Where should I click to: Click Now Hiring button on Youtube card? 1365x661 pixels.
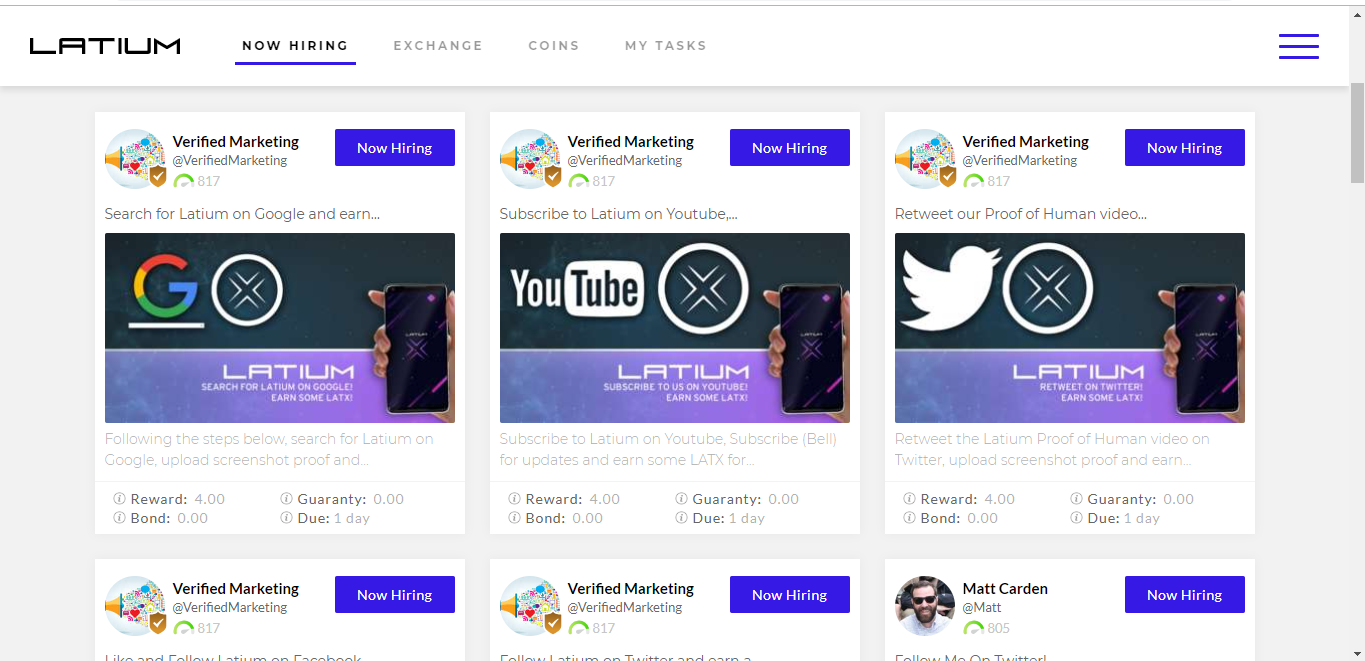click(x=790, y=148)
